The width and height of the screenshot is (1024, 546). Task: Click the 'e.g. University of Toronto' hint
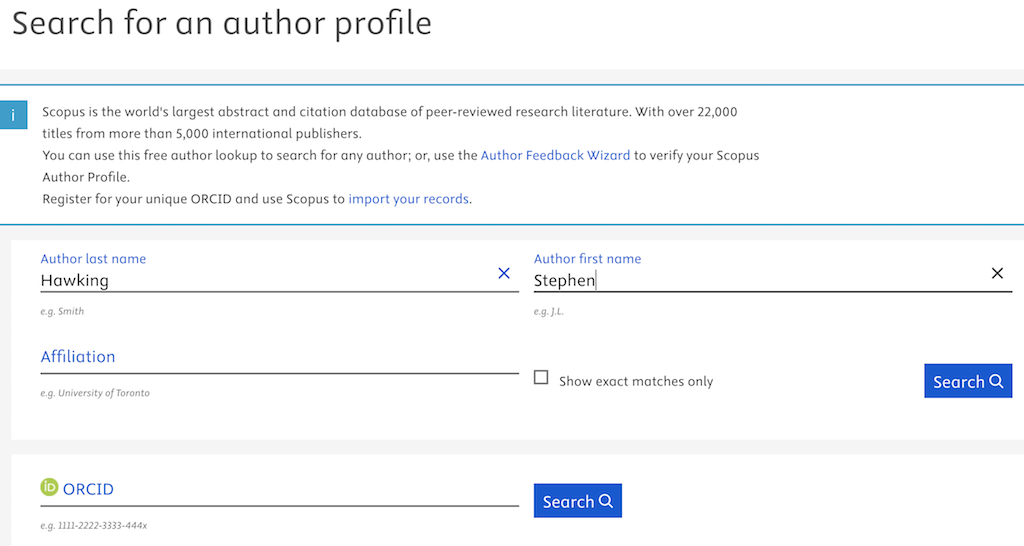click(x=95, y=393)
